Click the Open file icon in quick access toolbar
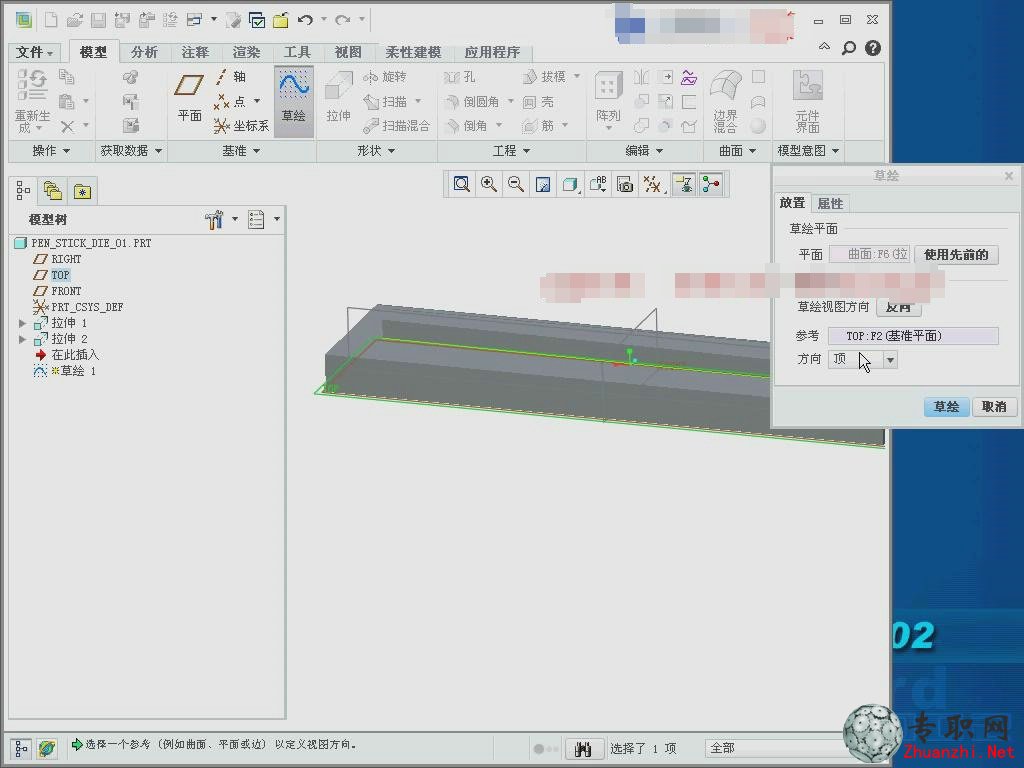This screenshot has width=1024, height=768. [x=74, y=20]
